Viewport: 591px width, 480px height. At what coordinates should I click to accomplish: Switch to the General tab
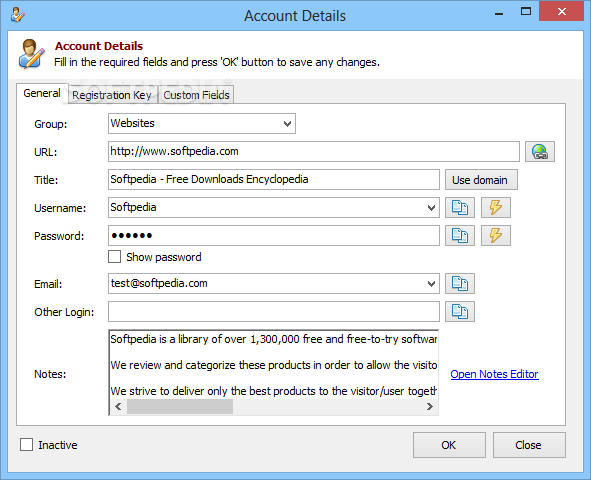[42, 93]
